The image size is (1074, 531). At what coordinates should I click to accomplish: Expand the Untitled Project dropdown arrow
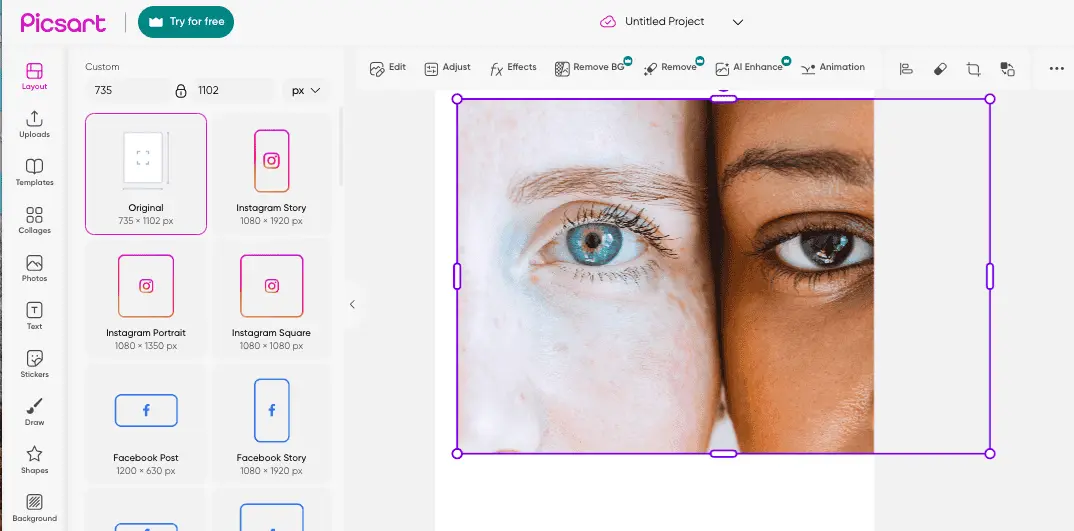tap(738, 22)
